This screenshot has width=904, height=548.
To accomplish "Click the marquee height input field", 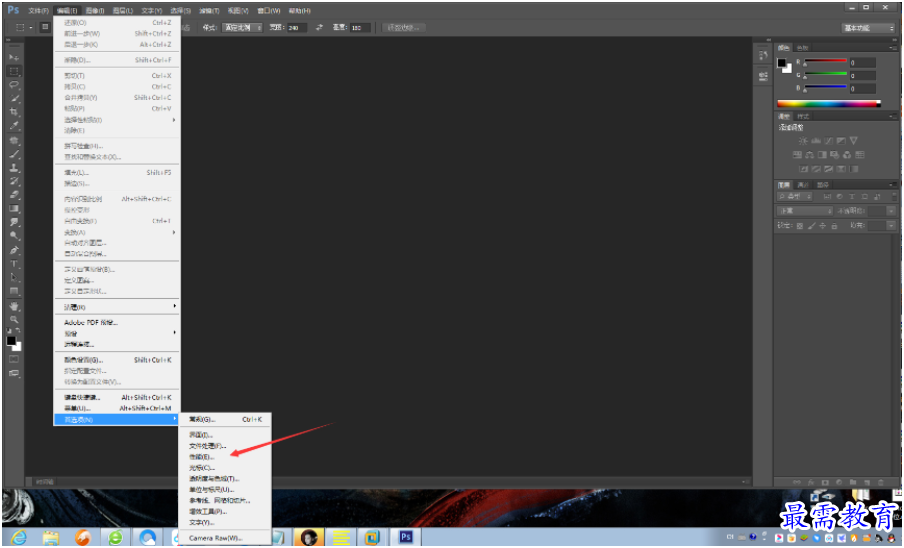I will coord(360,28).
